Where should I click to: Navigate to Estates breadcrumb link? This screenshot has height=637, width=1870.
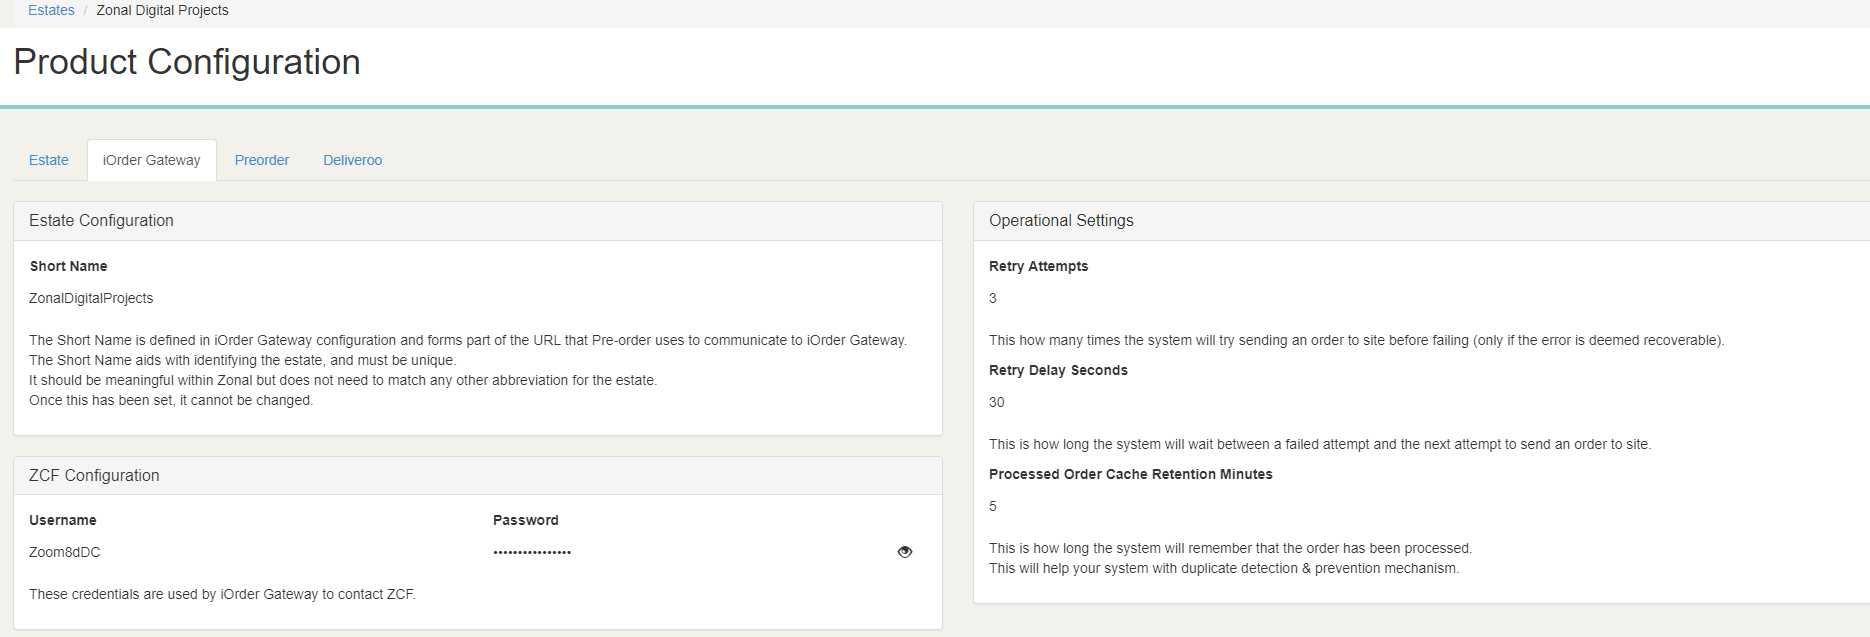click(x=51, y=10)
